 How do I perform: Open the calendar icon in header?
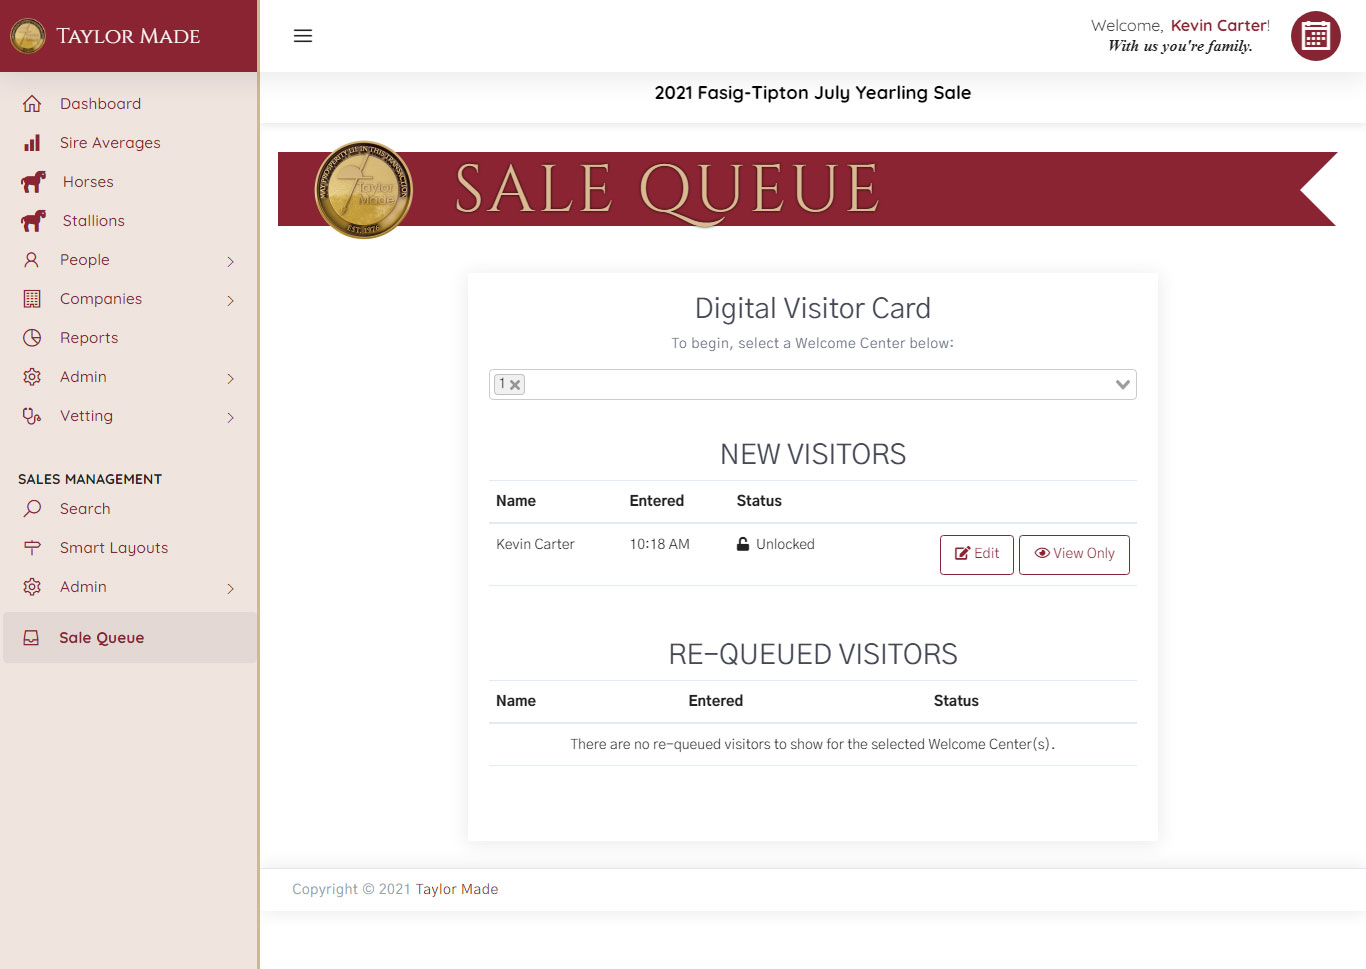click(1315, 36)
